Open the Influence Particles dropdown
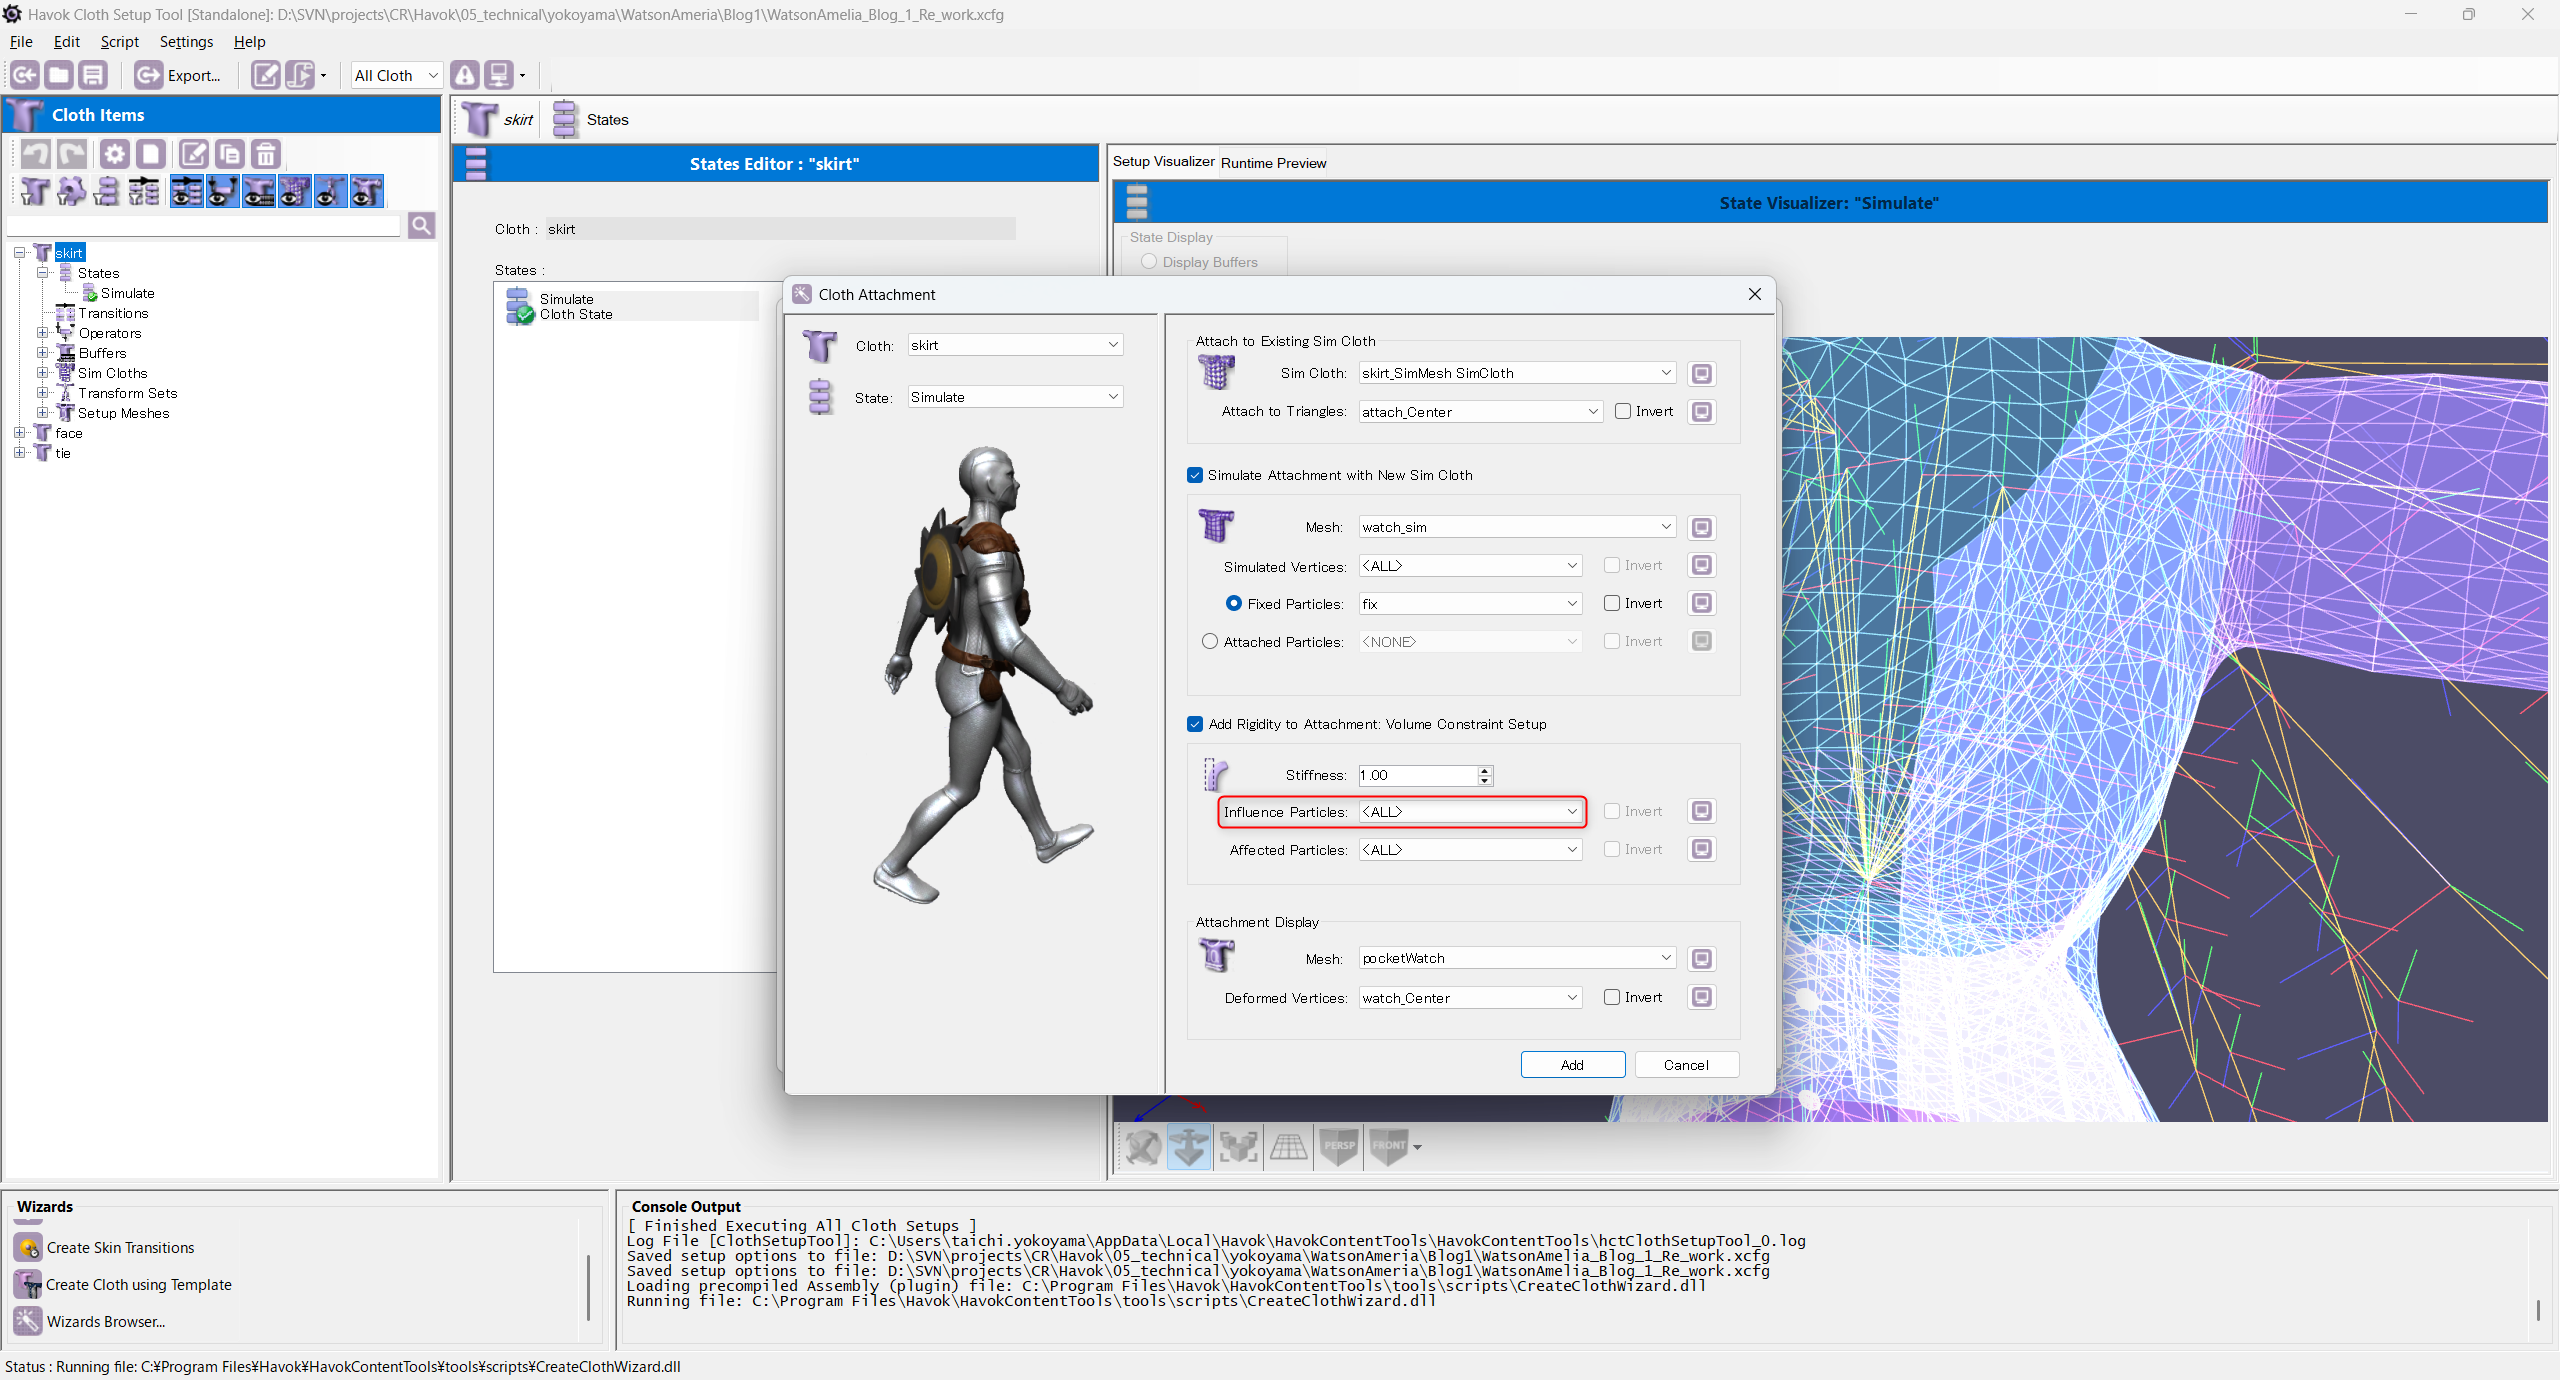 1470,812
